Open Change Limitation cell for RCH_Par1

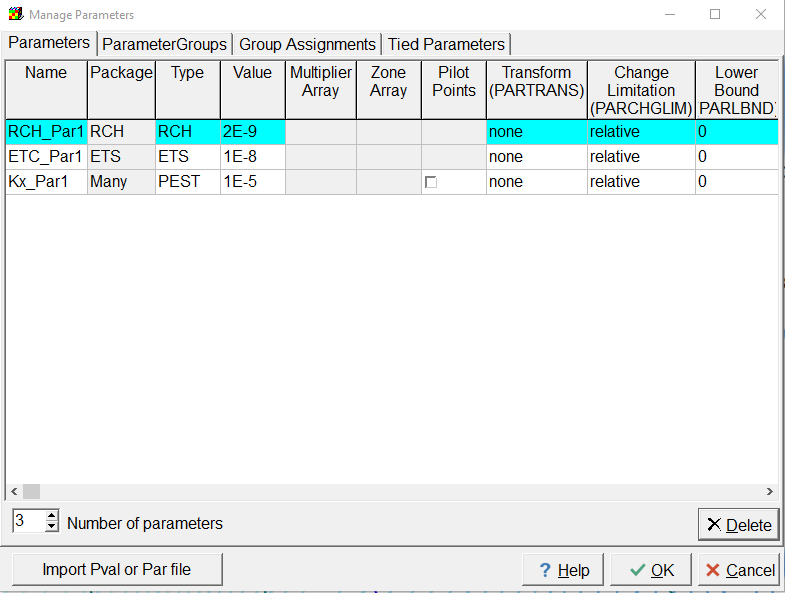tap(641, 132)
